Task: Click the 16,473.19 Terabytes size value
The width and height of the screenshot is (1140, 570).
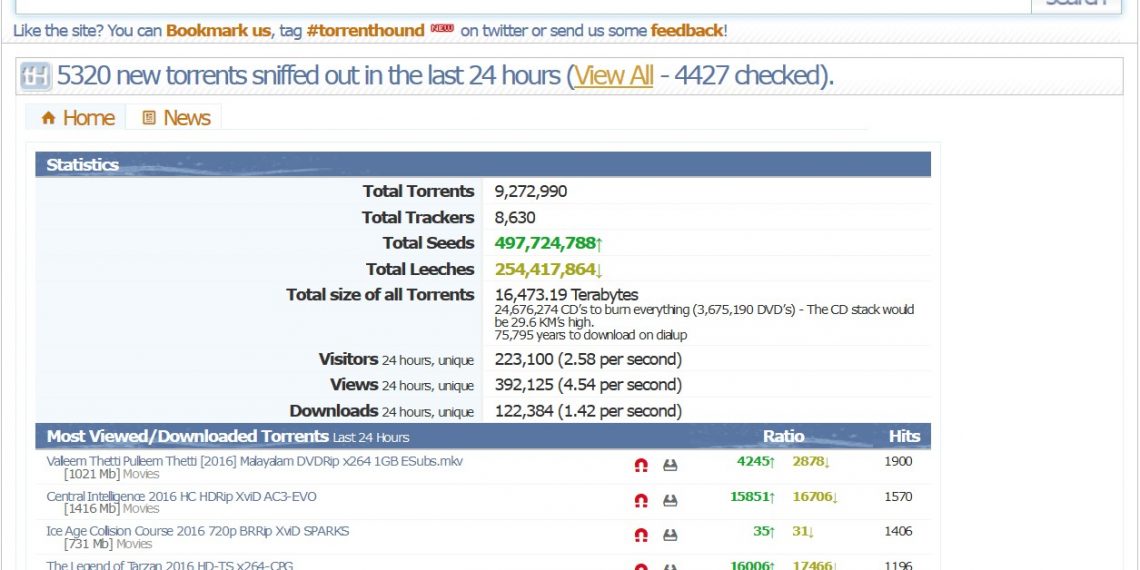Action: [x=566, y=295]
